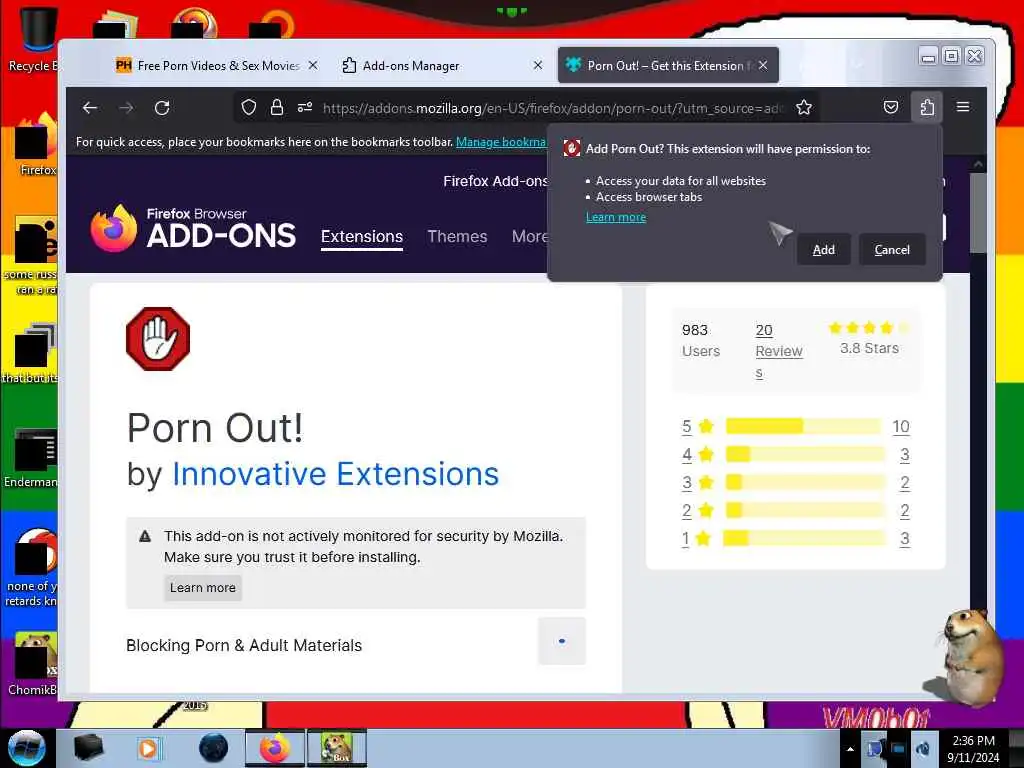Viewport: 1024px width, 768px height.
Task: Expand the More menu
Action: pos(530,236)
